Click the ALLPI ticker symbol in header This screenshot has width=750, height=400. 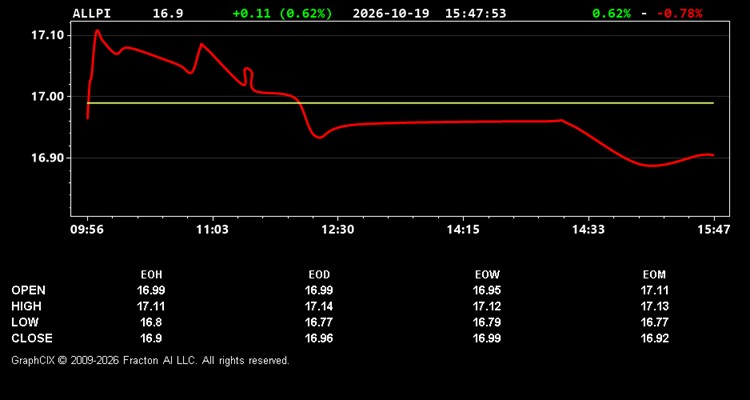[x=92, y=13]
